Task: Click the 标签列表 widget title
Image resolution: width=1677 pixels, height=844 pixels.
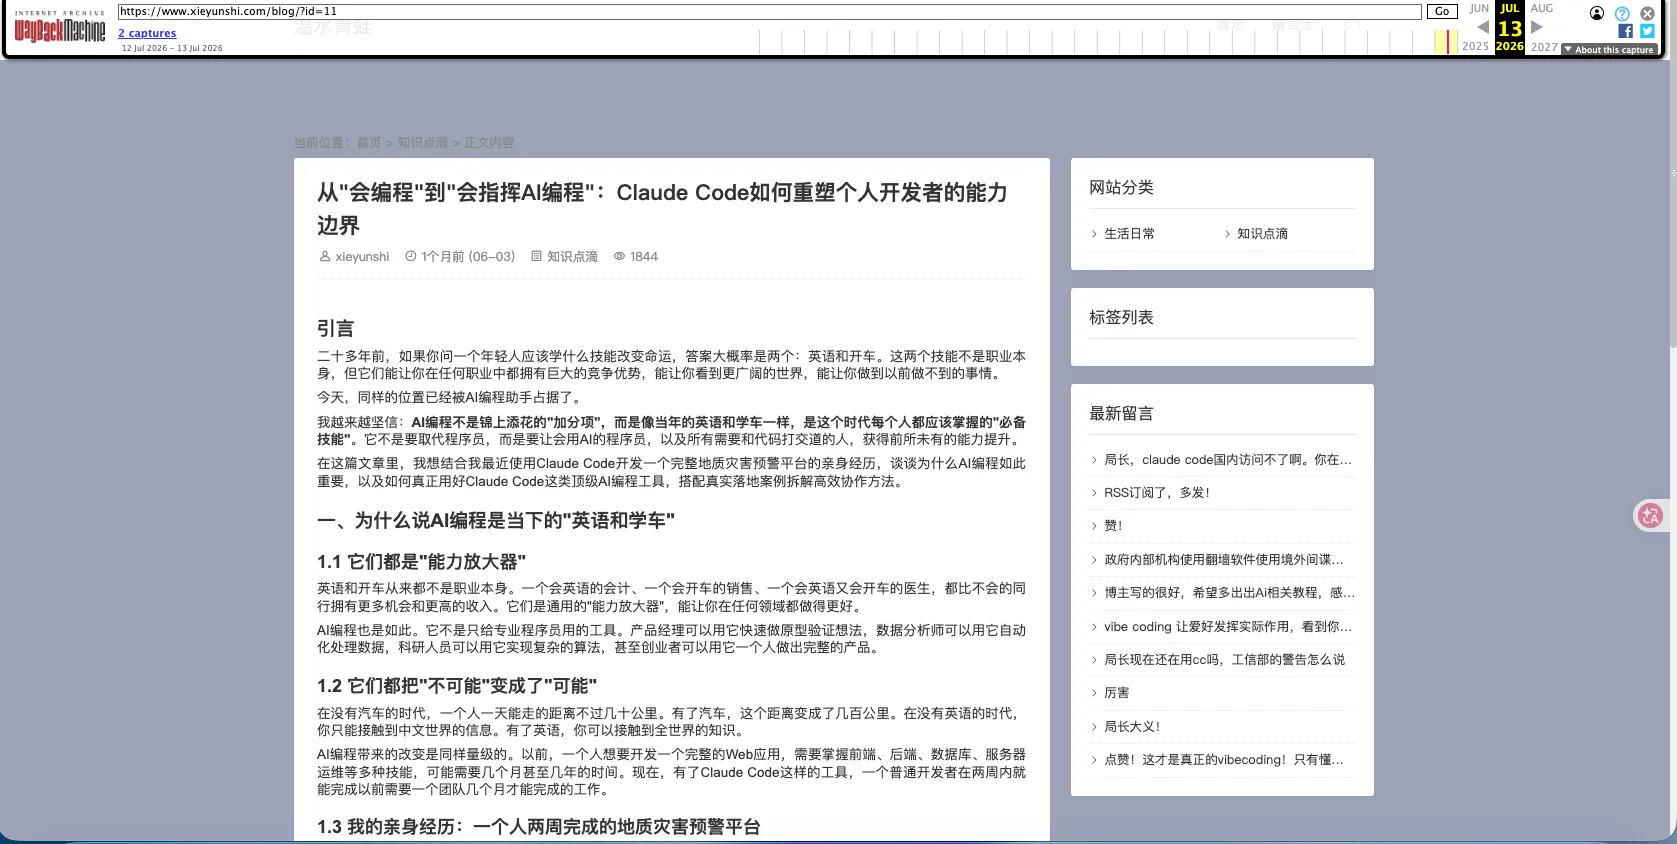Action: [x=1121, y=318]
